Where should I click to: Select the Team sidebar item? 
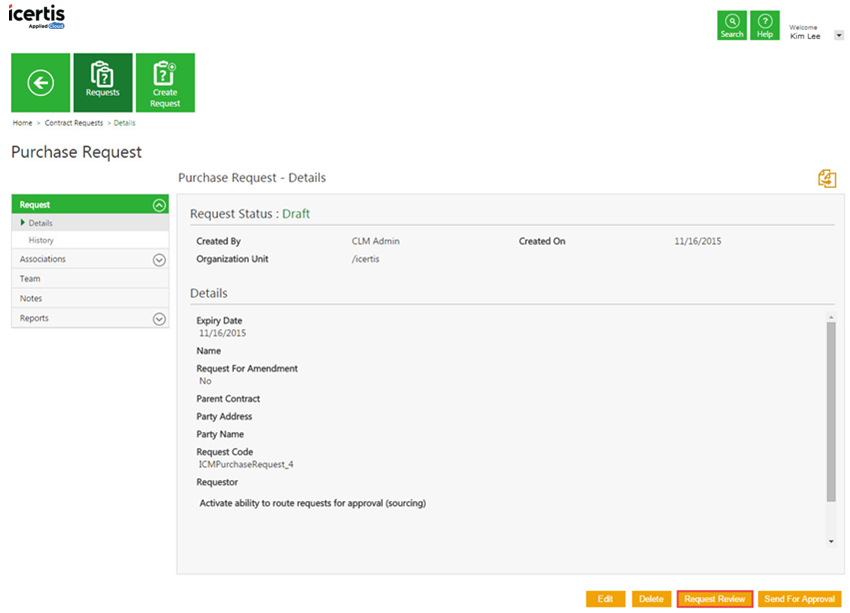(30, 279)
